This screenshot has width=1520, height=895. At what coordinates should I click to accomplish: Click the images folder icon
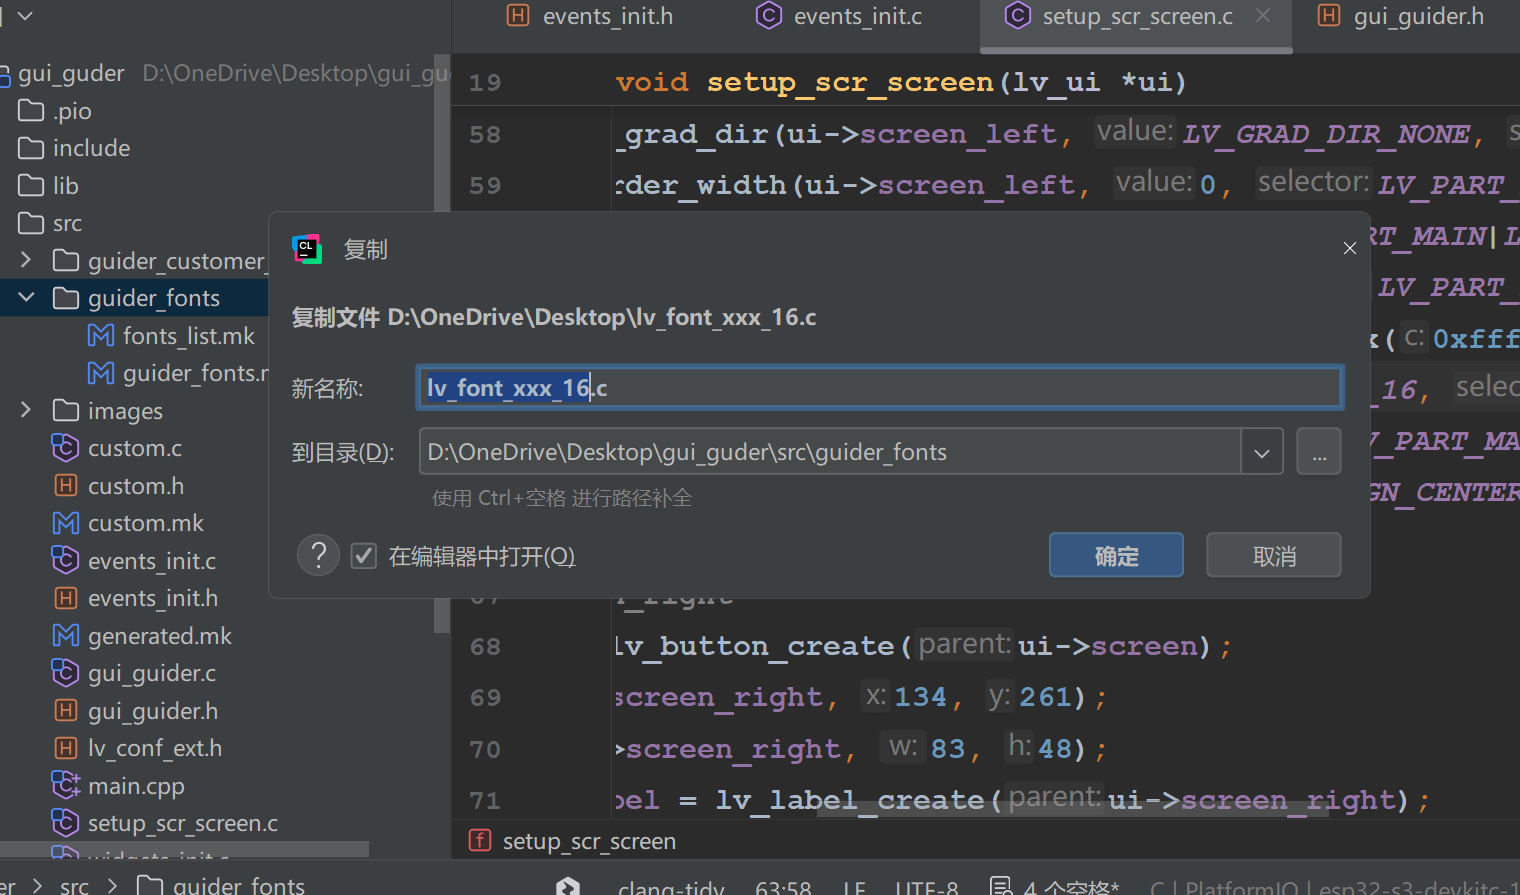(x=66, y=410)
